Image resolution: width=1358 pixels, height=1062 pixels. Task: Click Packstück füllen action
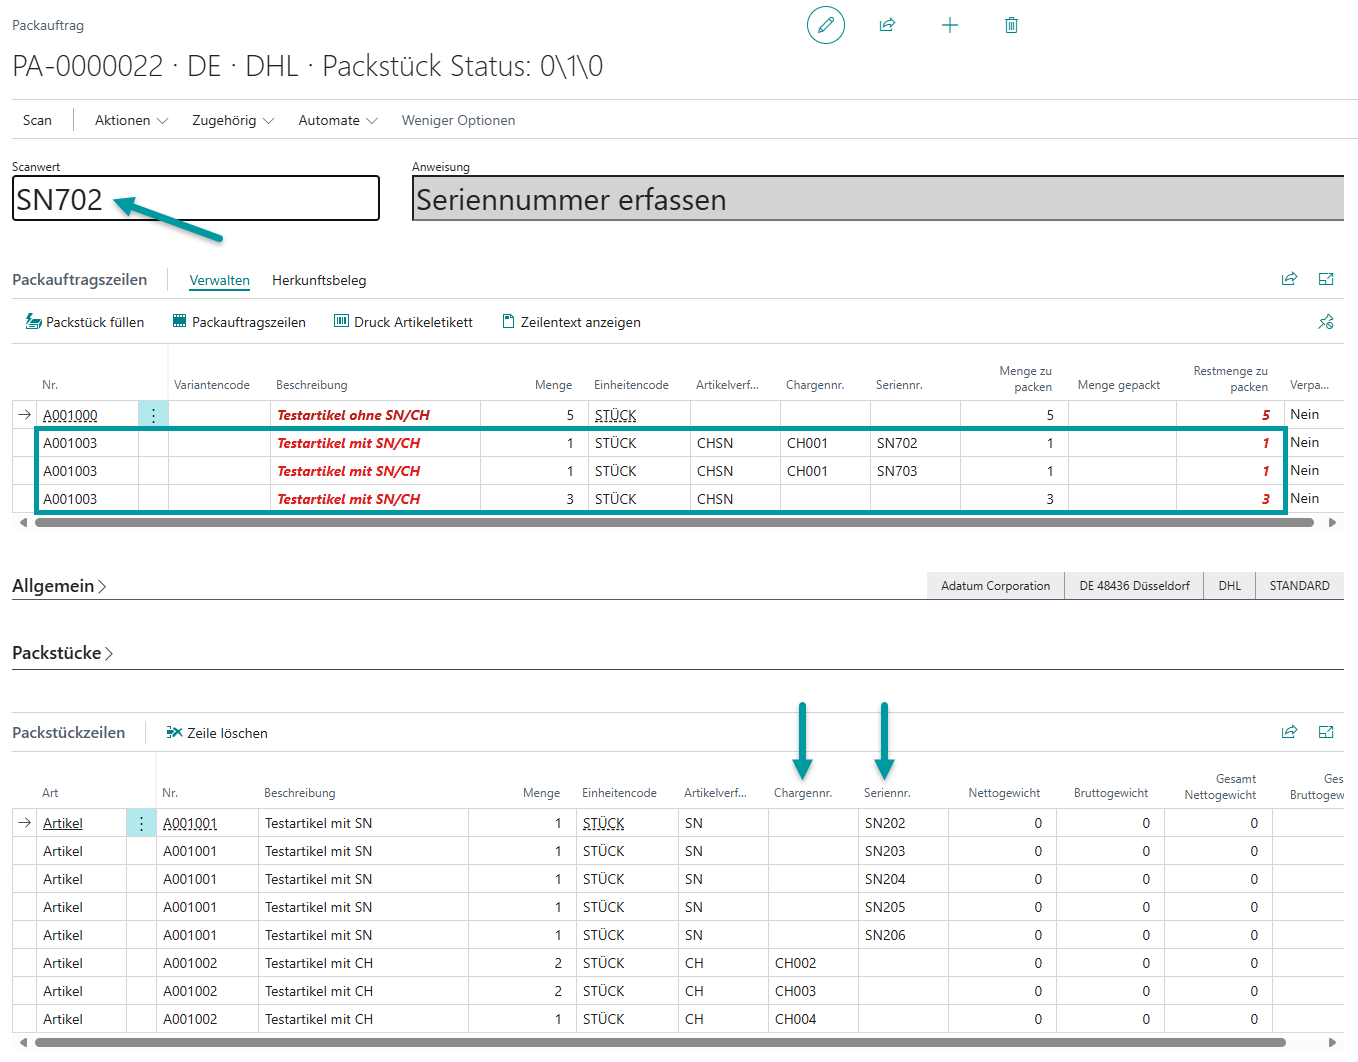[85, 322]
